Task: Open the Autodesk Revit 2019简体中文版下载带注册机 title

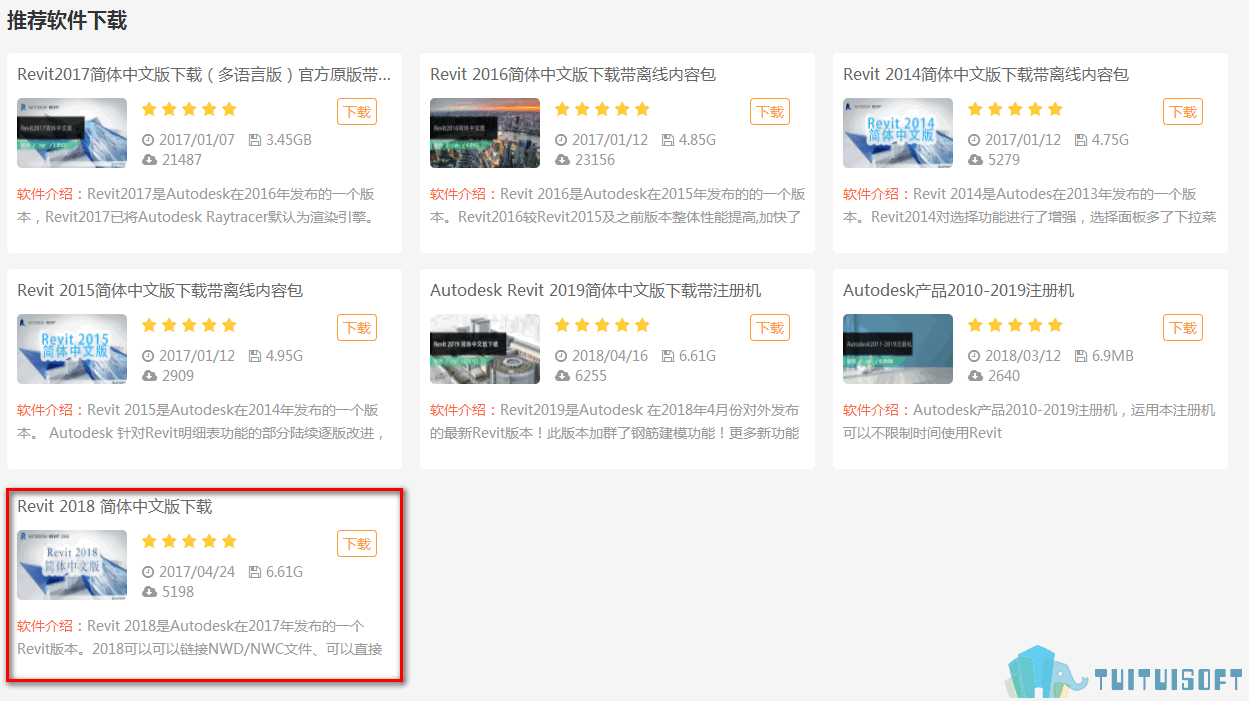Action: (x=596, y=291)
